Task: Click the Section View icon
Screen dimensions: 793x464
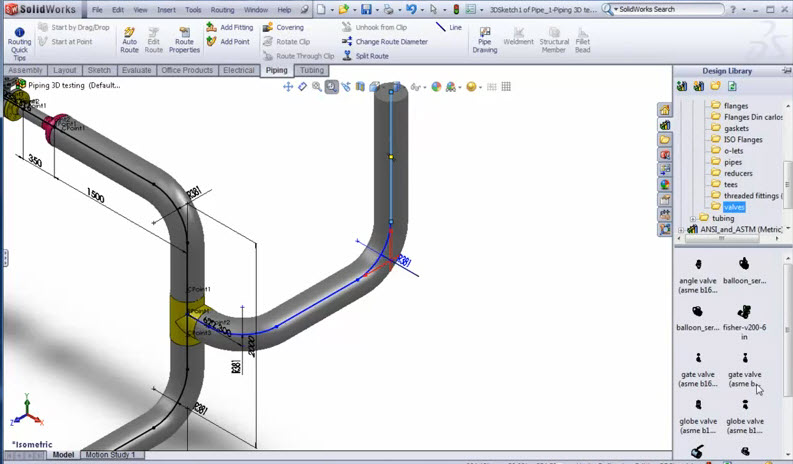Action: (x=360, y=87)
